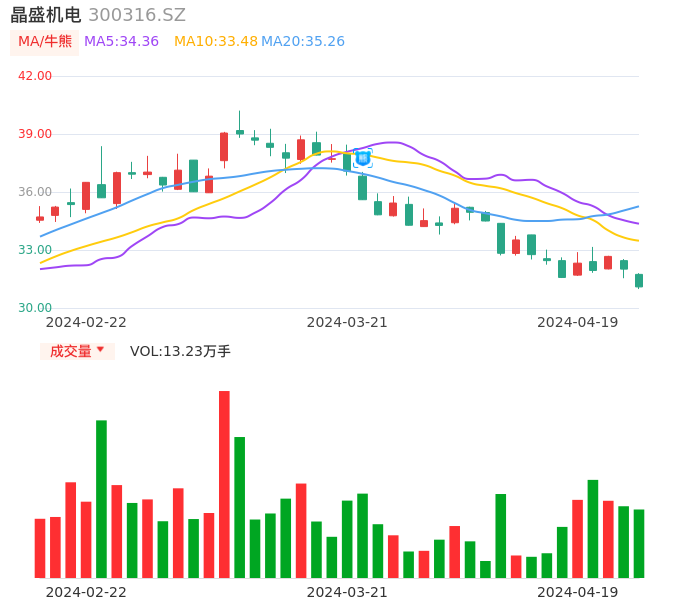Select the rightmost volume bar

[639, 543]
